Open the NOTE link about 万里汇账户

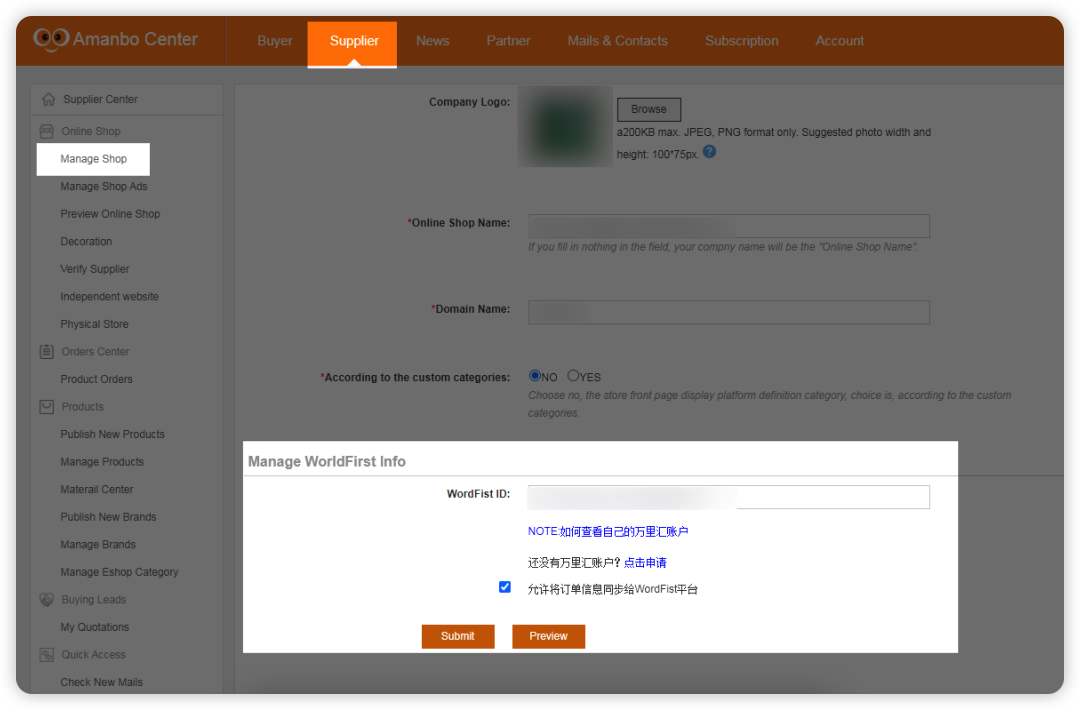pos(608,532)
